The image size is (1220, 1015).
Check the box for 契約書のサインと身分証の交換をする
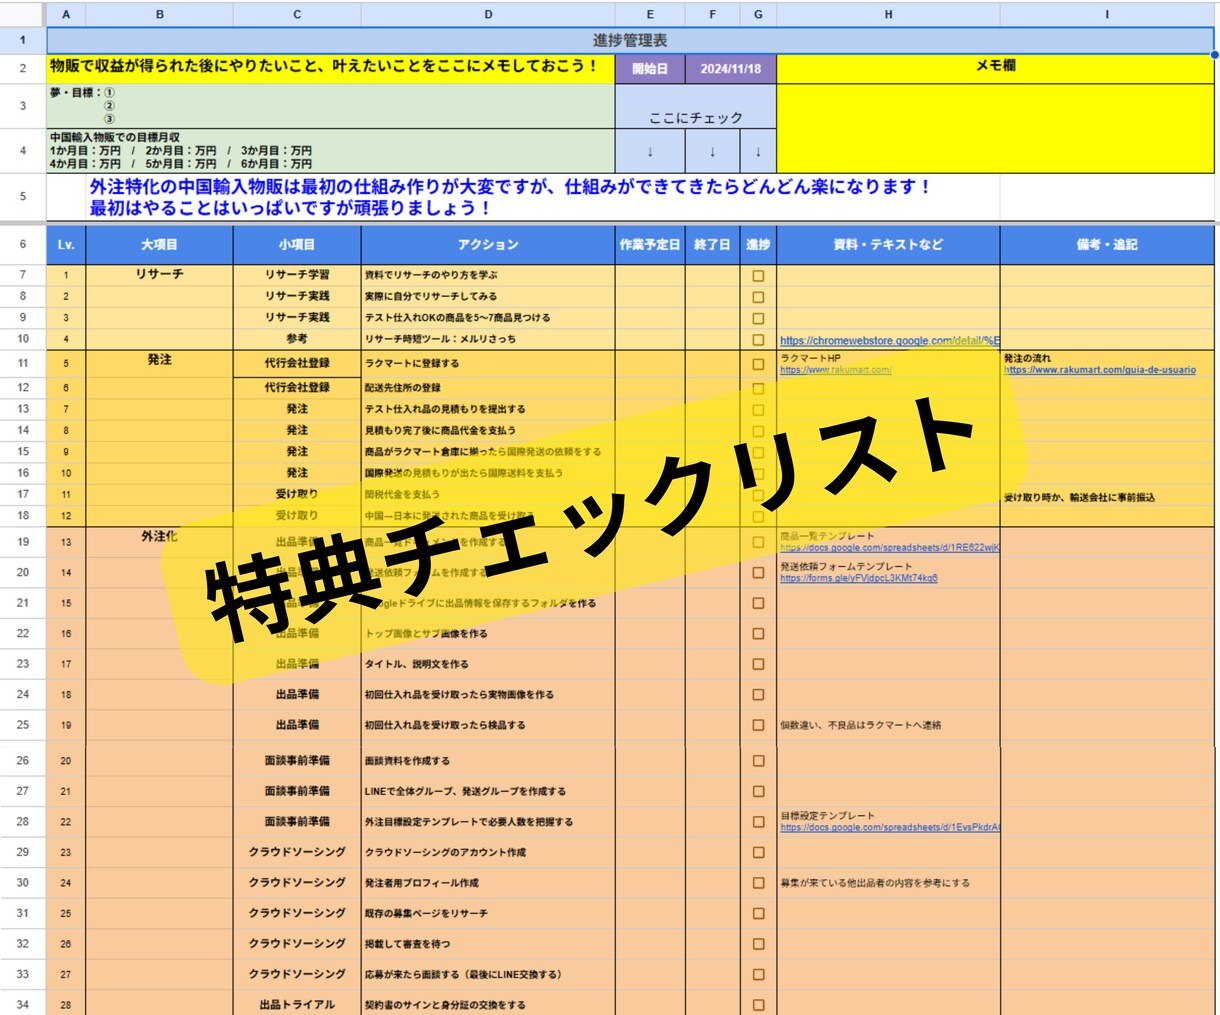(758, 1005)
